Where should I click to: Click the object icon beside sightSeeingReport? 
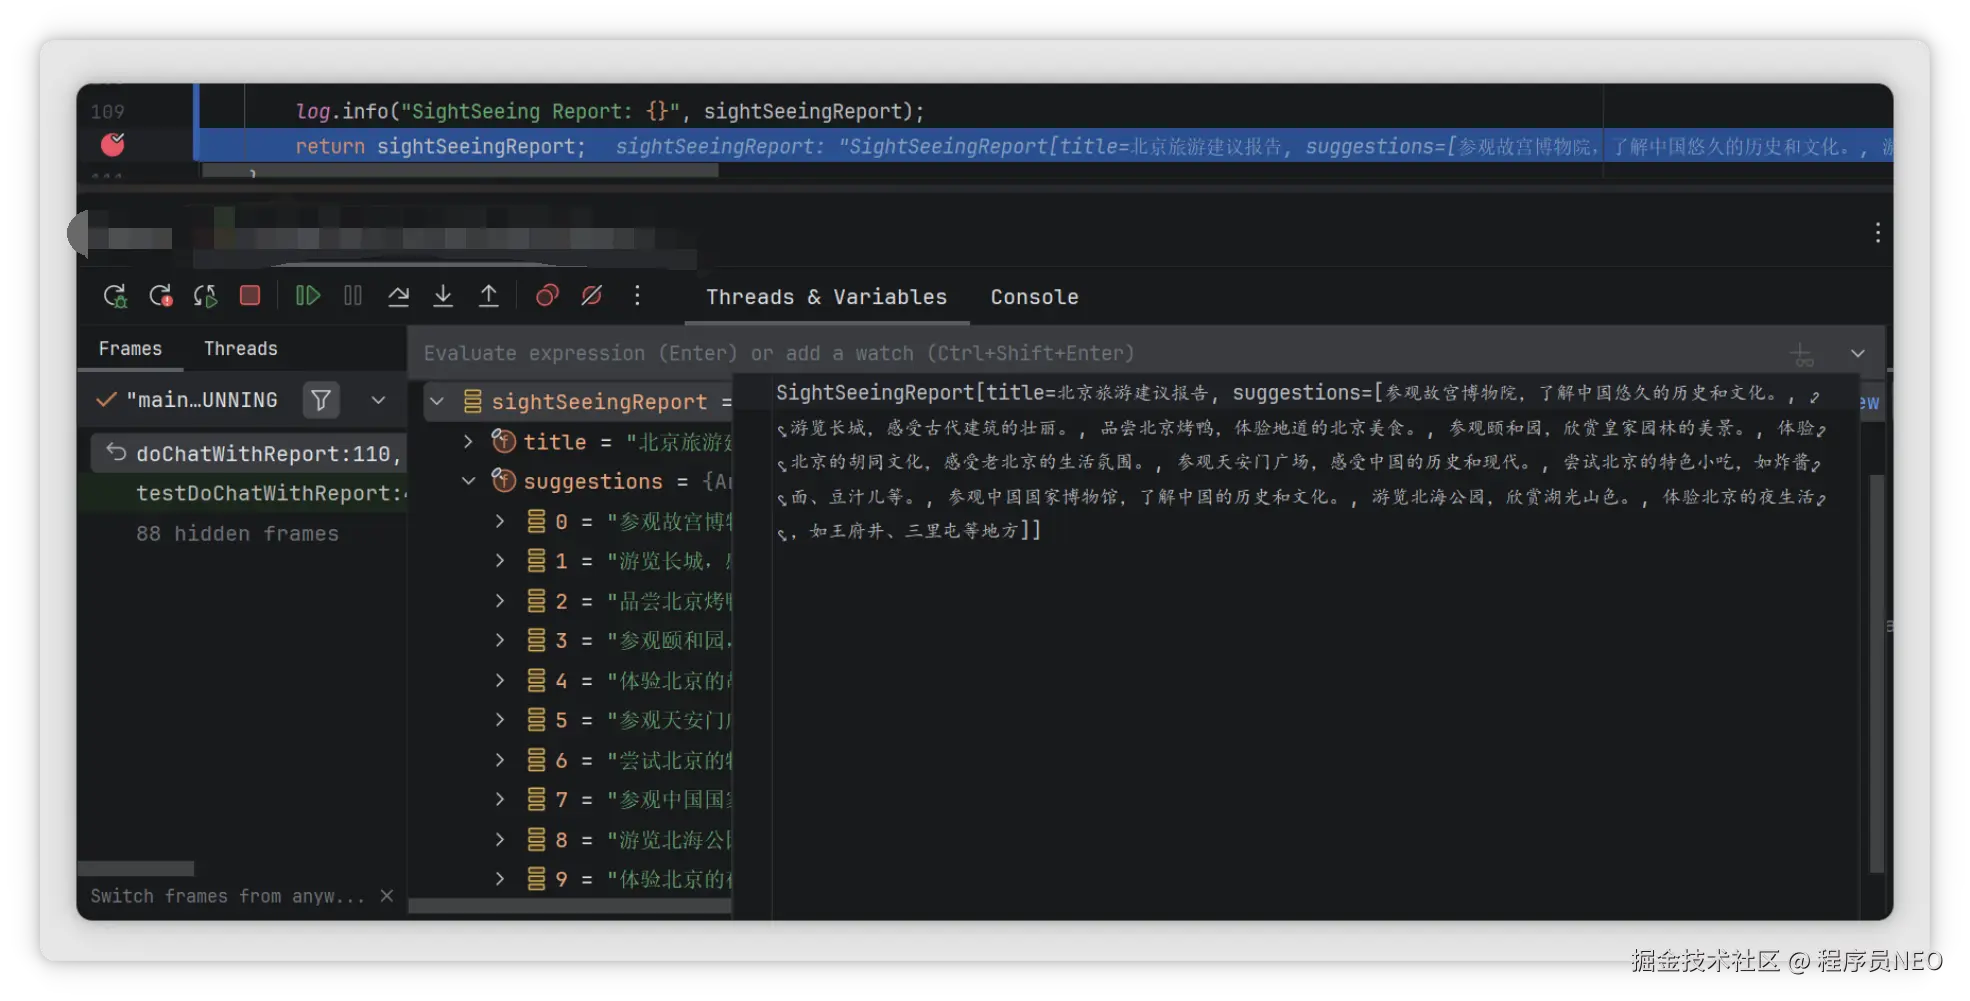[473, 402]
